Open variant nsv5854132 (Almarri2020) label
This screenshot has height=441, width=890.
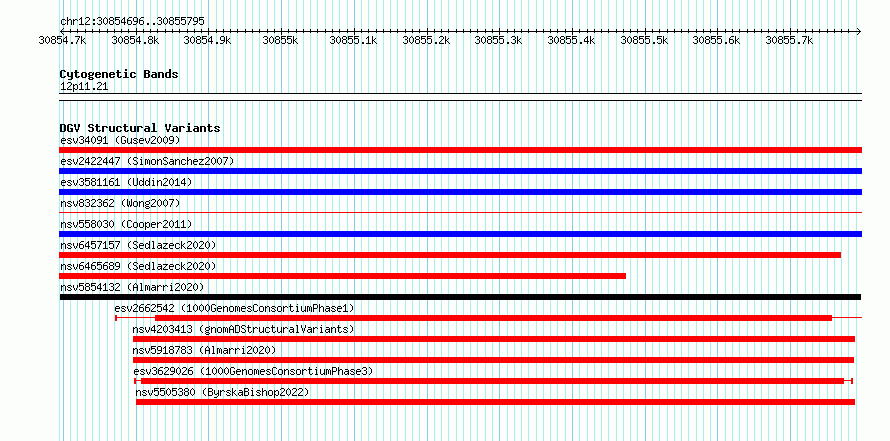point(132,287)
